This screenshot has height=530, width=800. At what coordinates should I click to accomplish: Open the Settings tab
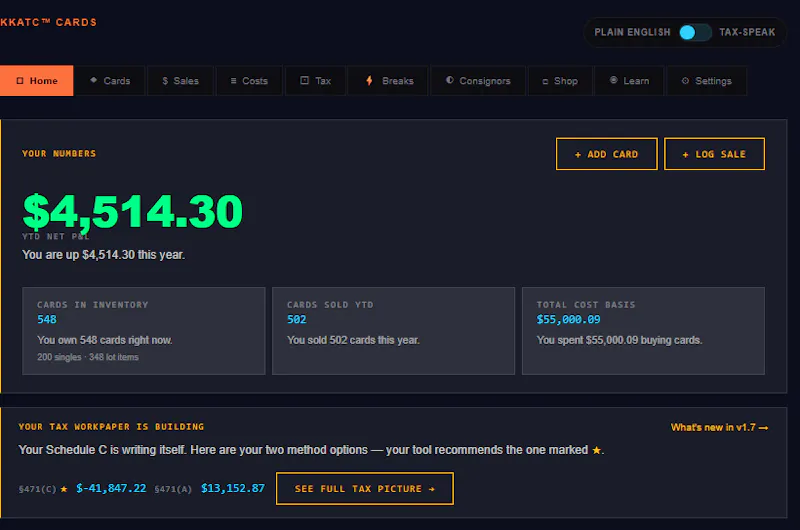707,81
